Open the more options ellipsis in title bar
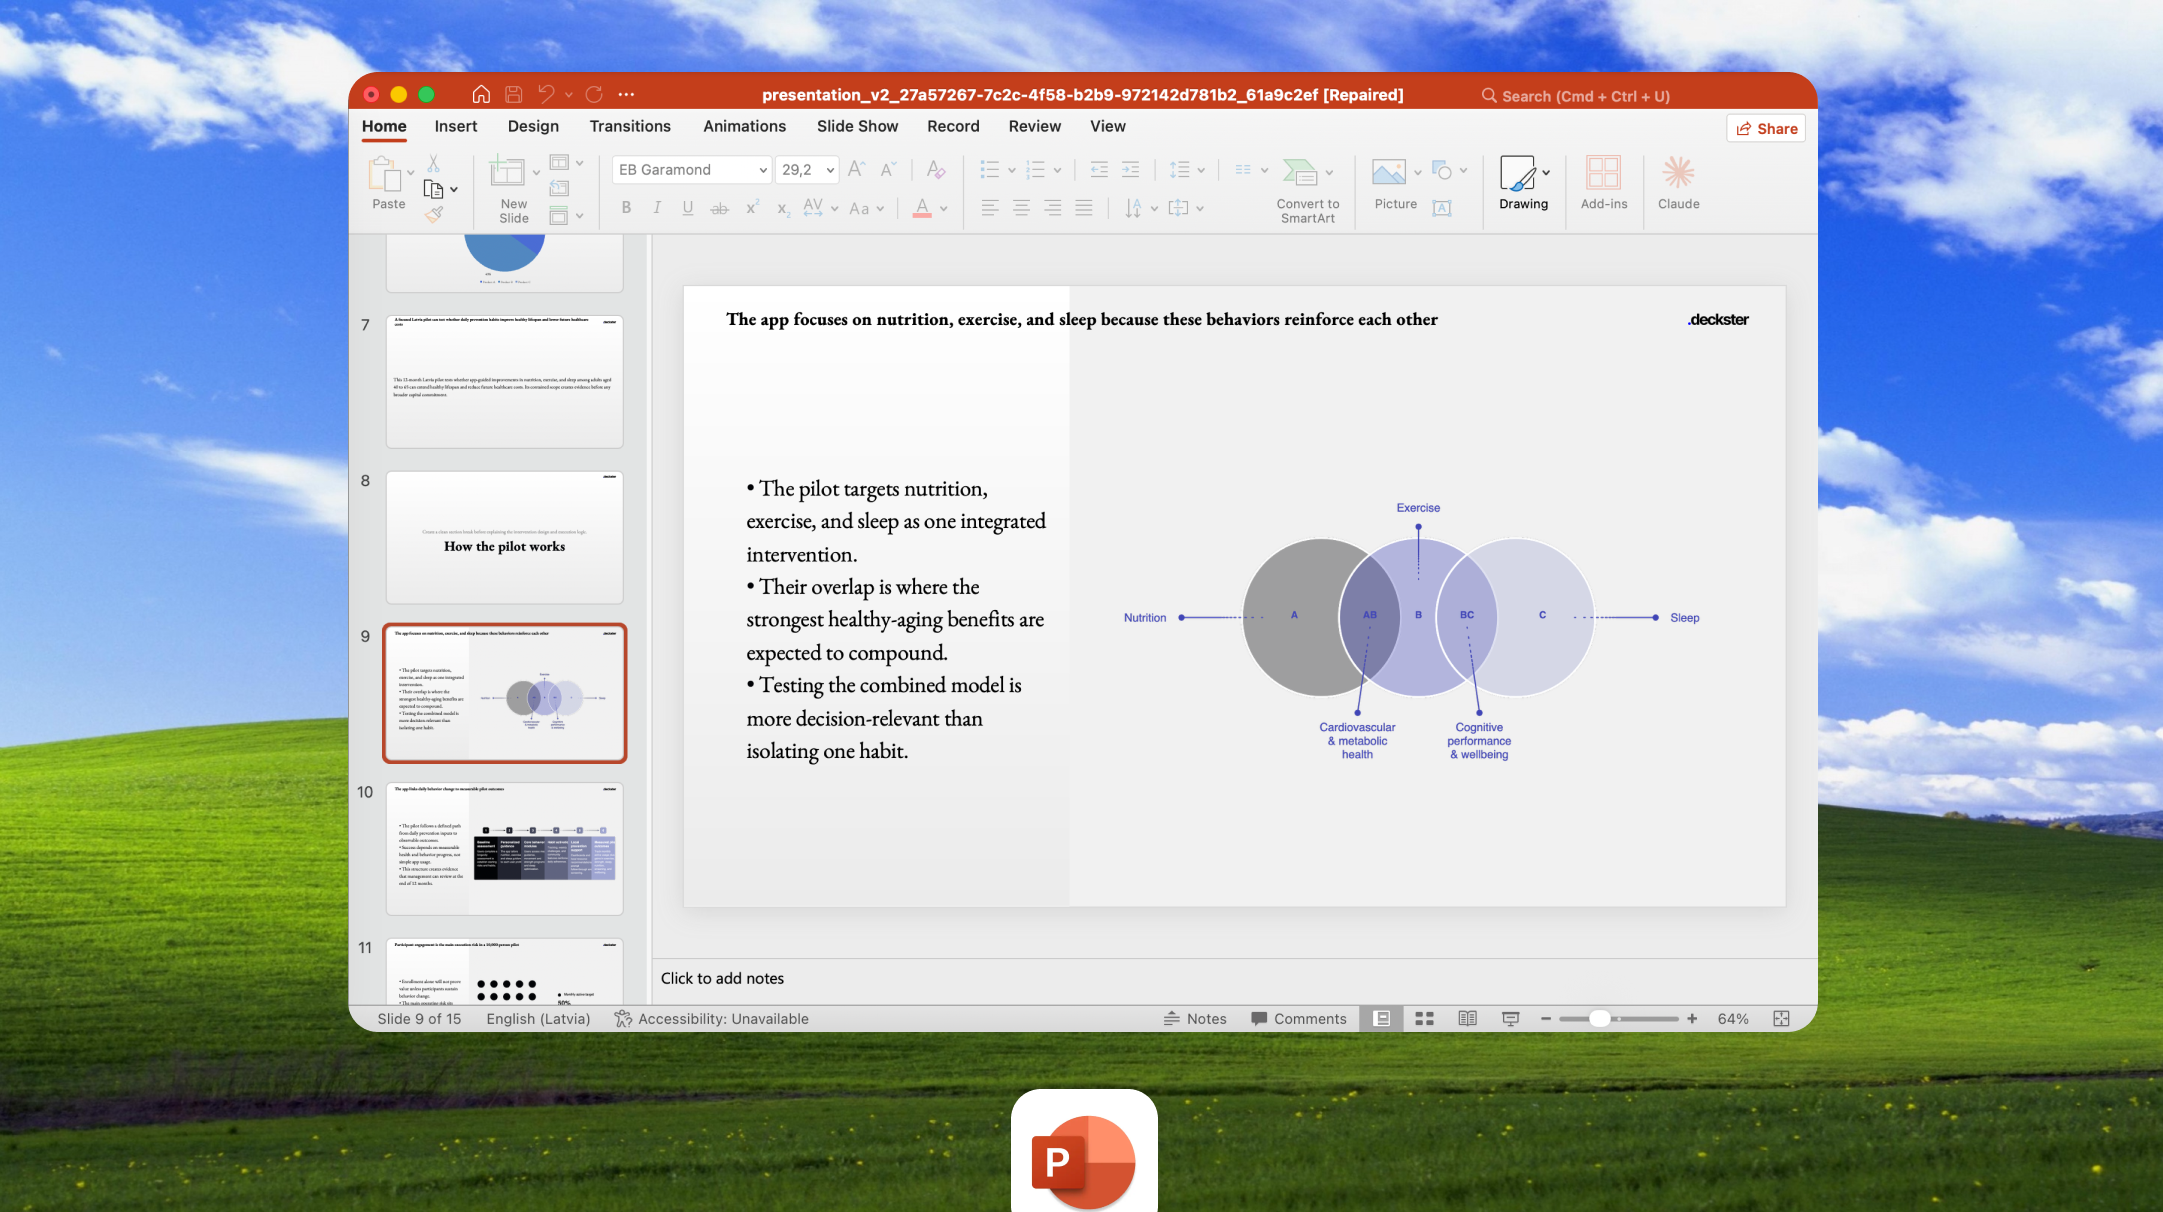This screenshot has height=1212, width=2163. point(626,94)
